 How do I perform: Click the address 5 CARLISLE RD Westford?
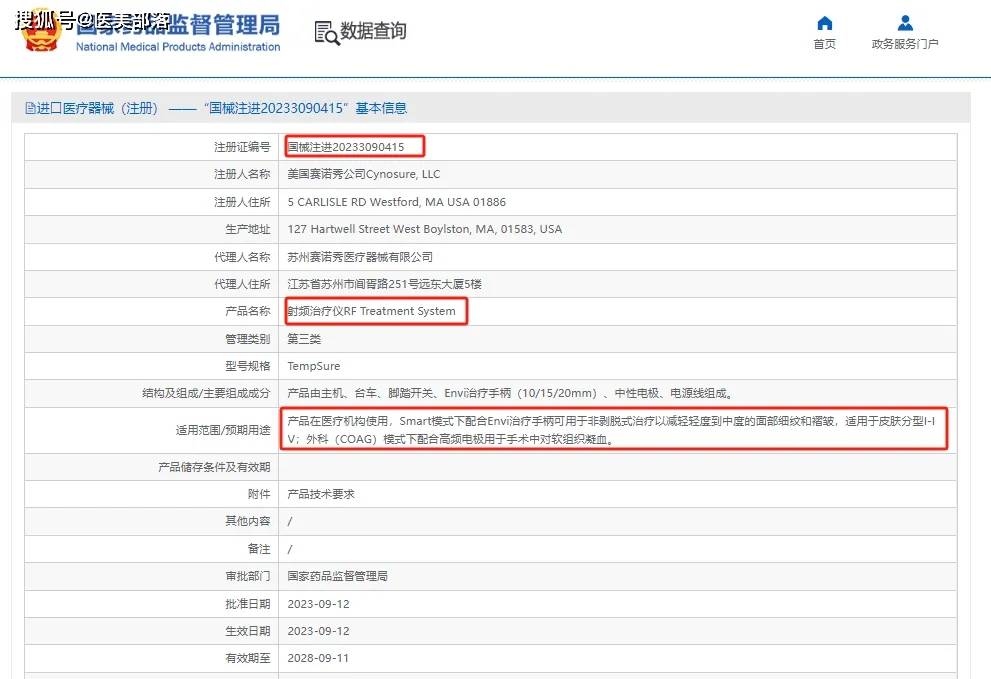tap(396, 202)
